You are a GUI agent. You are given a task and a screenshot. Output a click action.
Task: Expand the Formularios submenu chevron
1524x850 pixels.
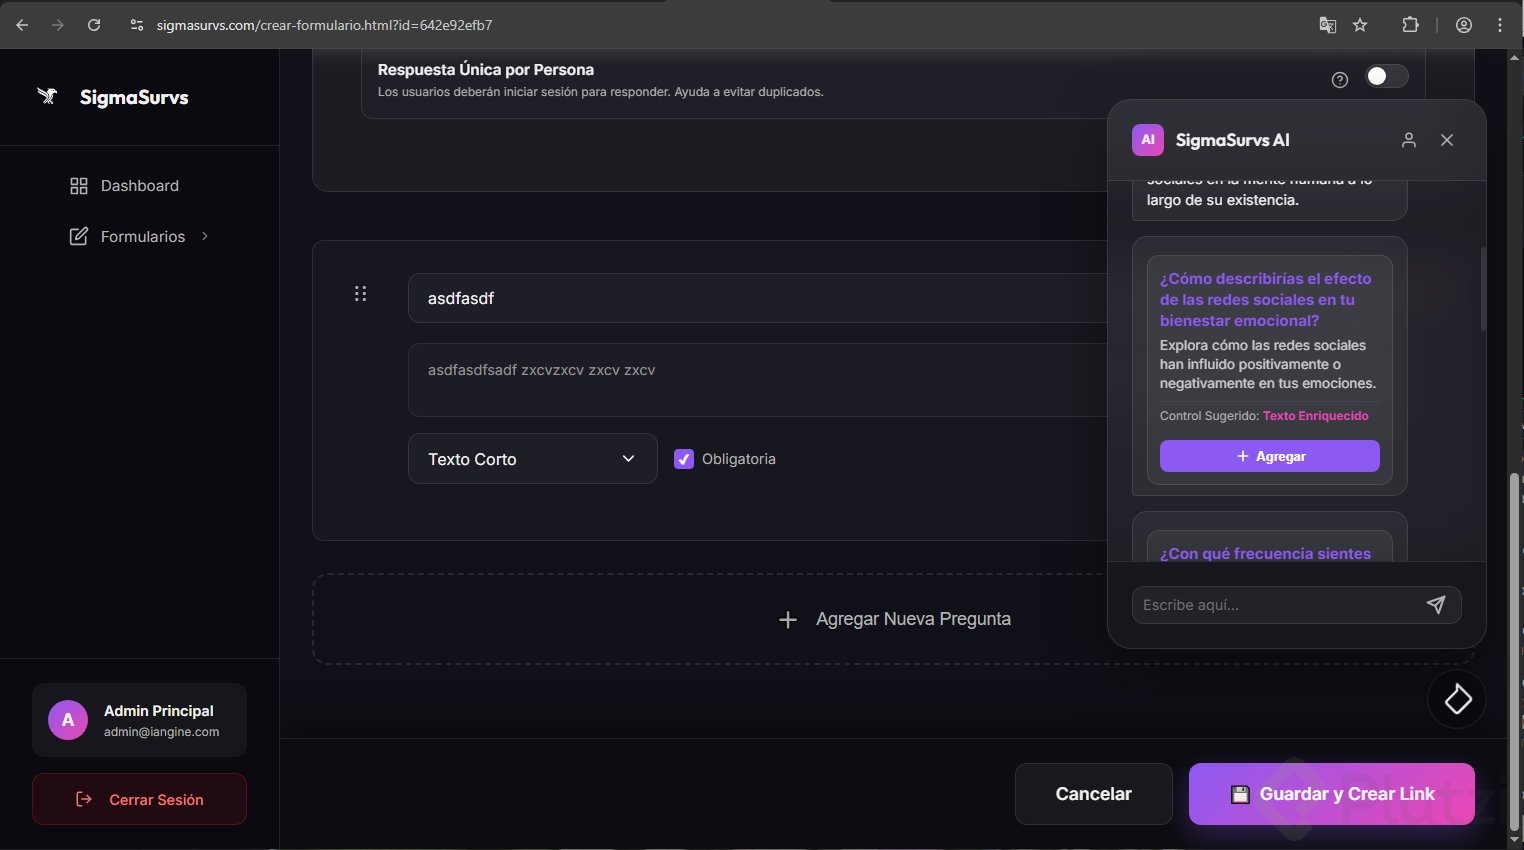click(205, 236)
